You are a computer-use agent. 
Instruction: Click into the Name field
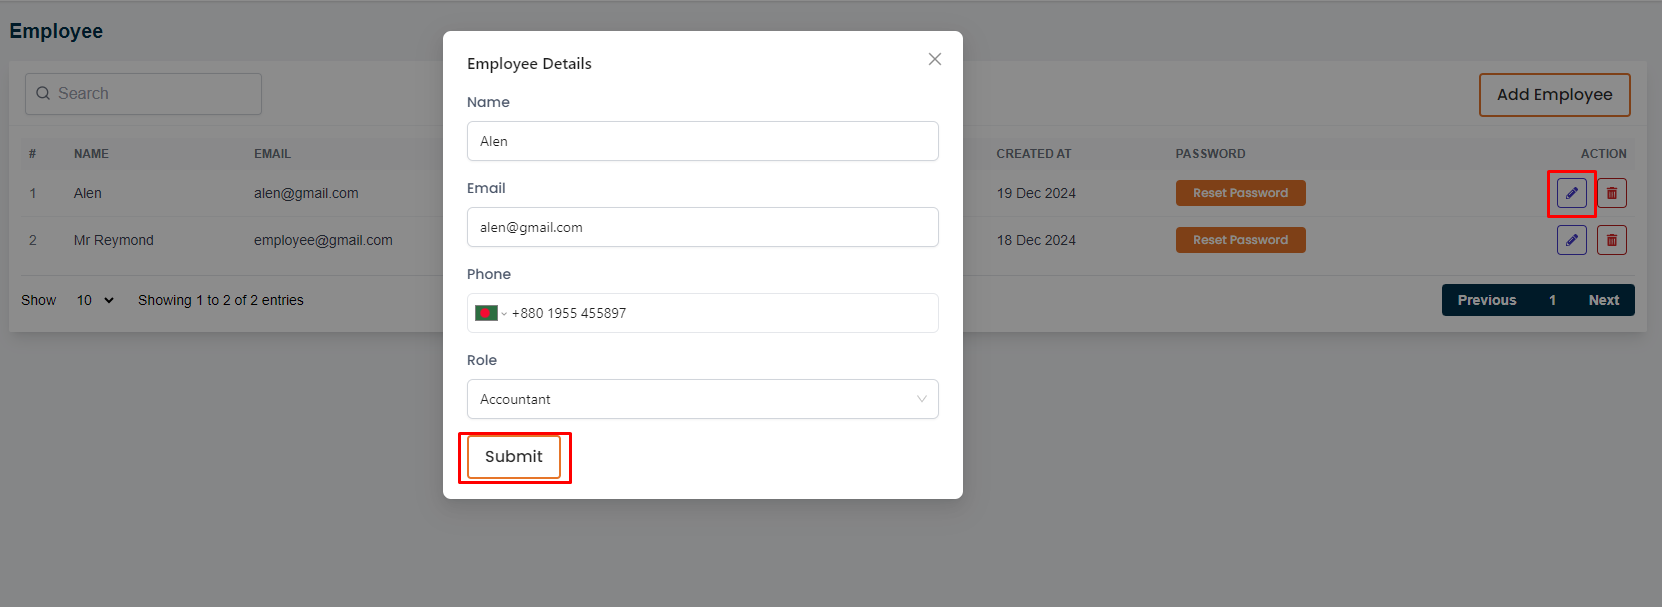click(x=702, y=141)
